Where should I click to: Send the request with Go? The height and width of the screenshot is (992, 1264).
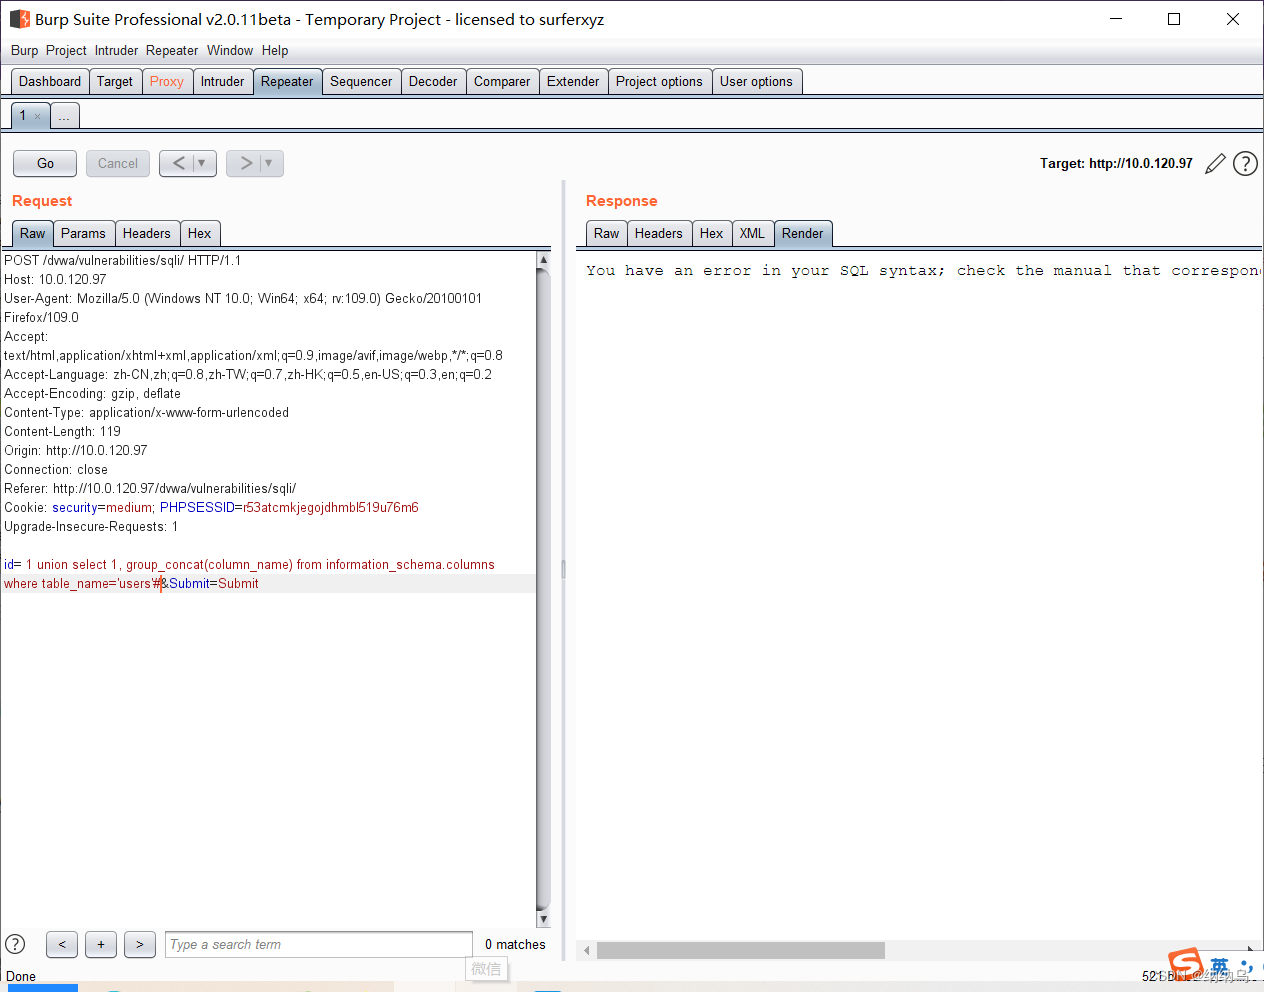pyautogui.click(x=45, y=163)
